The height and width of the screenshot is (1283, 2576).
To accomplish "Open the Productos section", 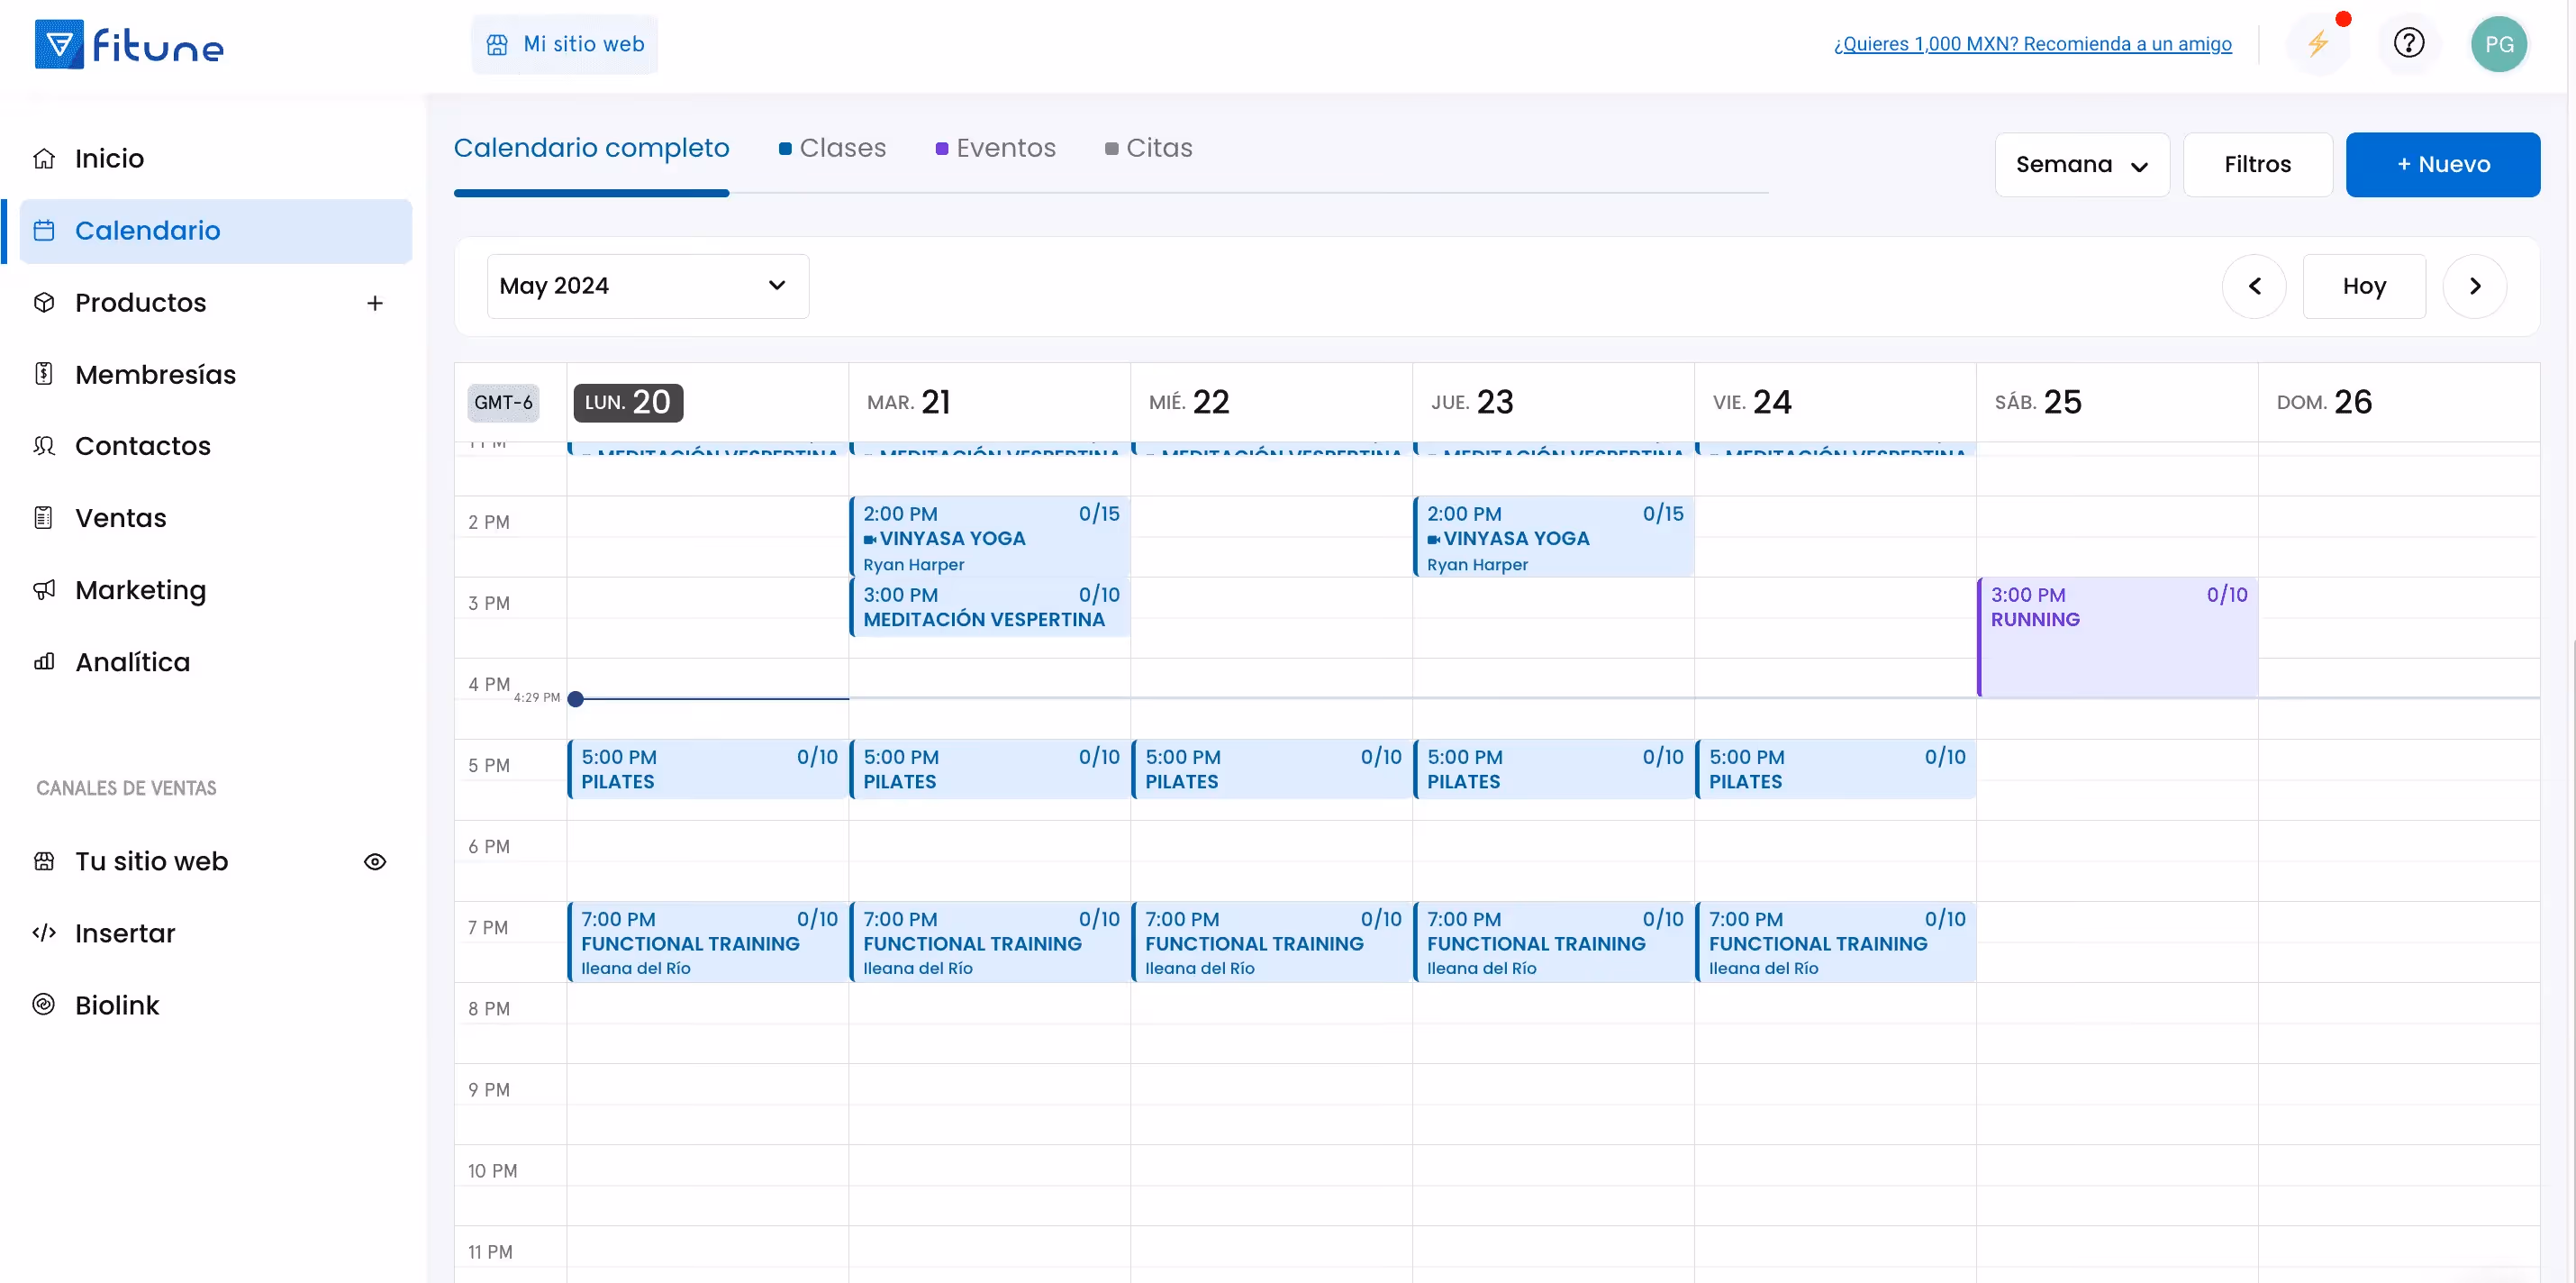I will (140, 302).
